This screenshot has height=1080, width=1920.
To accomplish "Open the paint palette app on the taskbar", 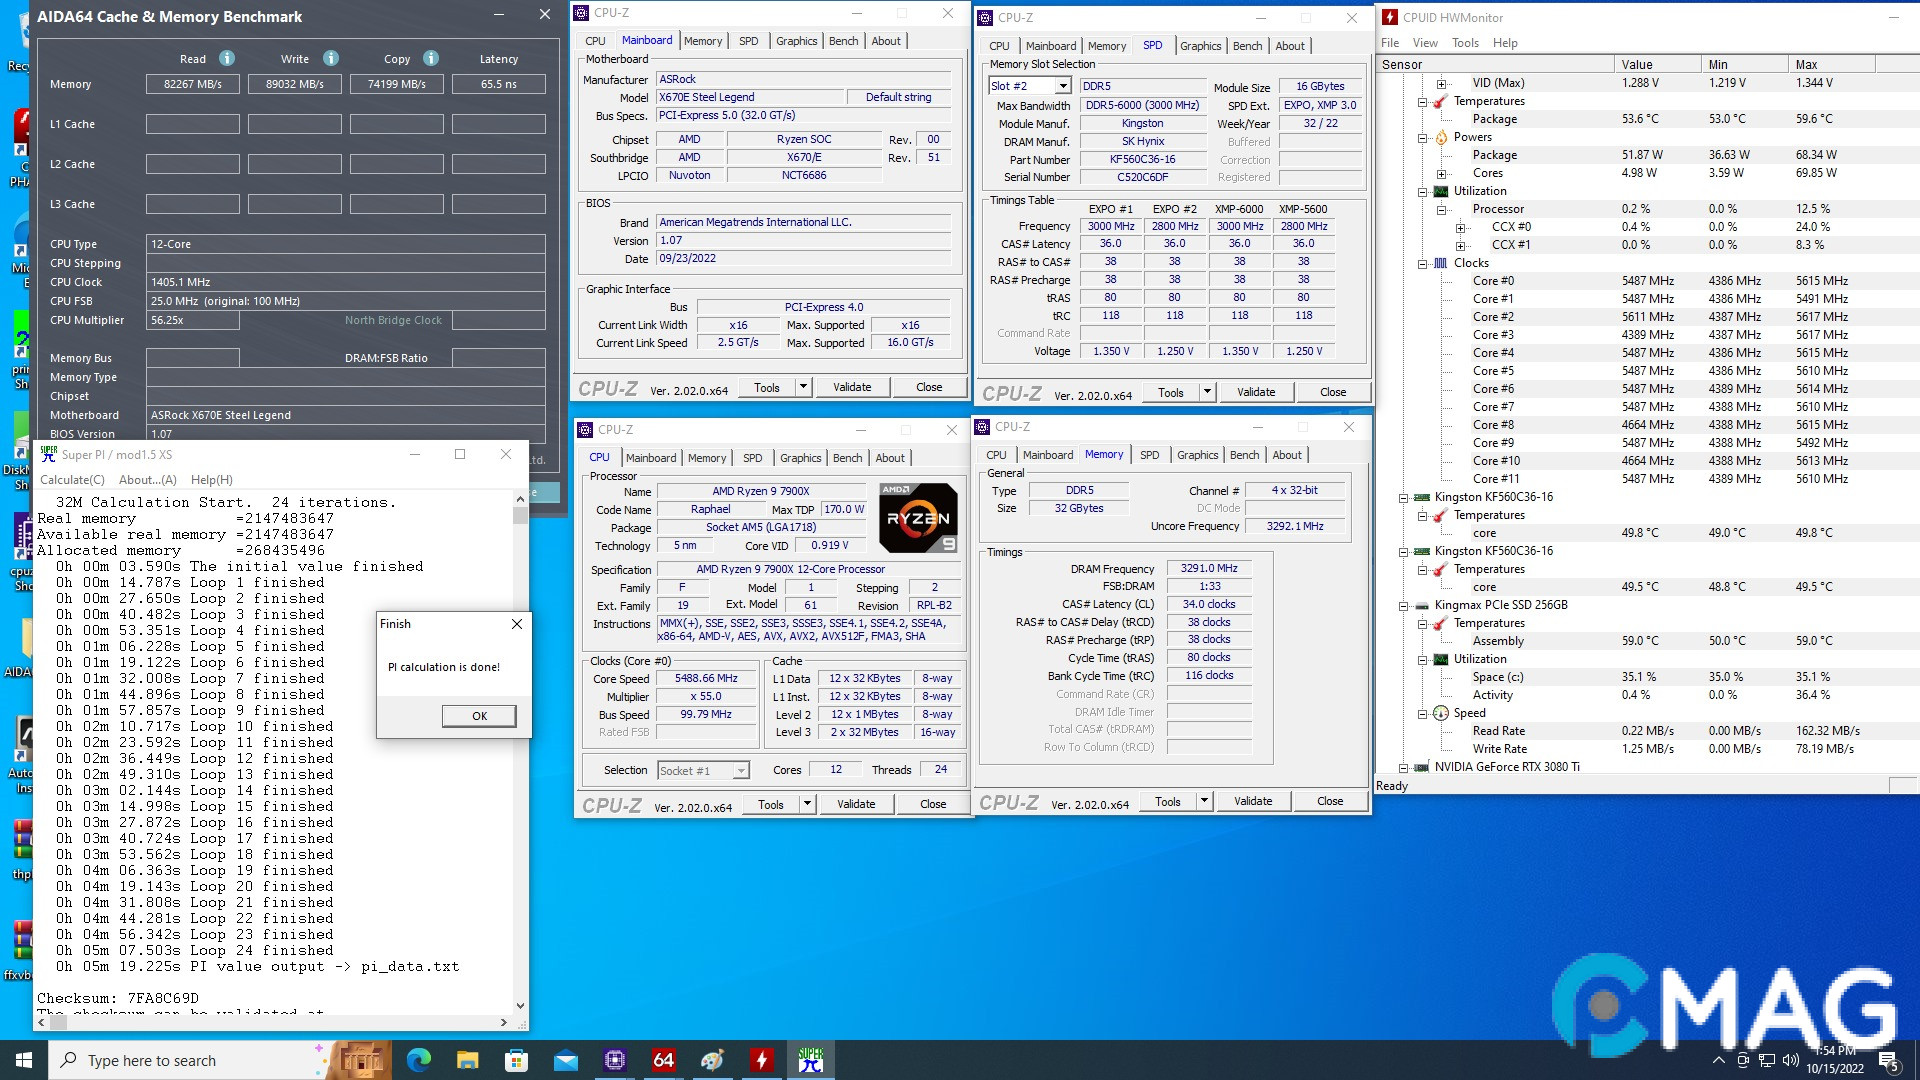I will point(712,1060).
